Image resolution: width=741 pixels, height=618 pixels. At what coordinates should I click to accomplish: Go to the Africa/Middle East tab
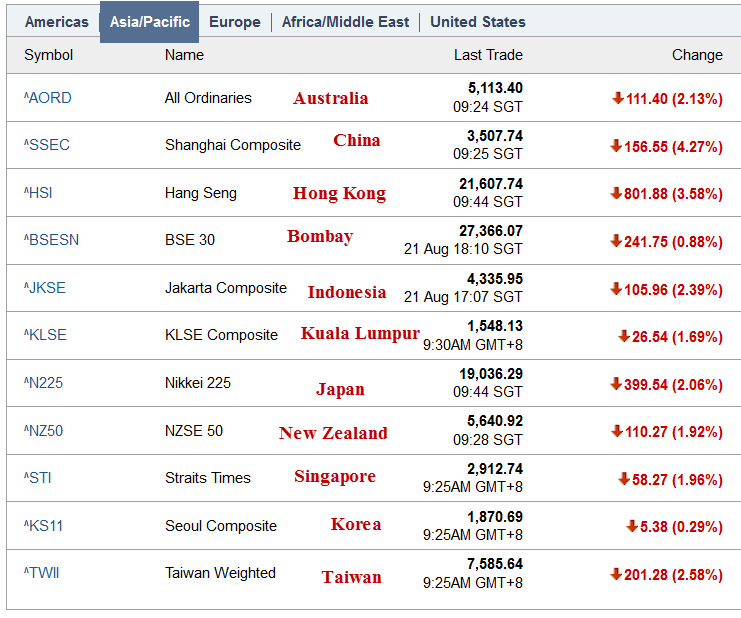point(345,21)
